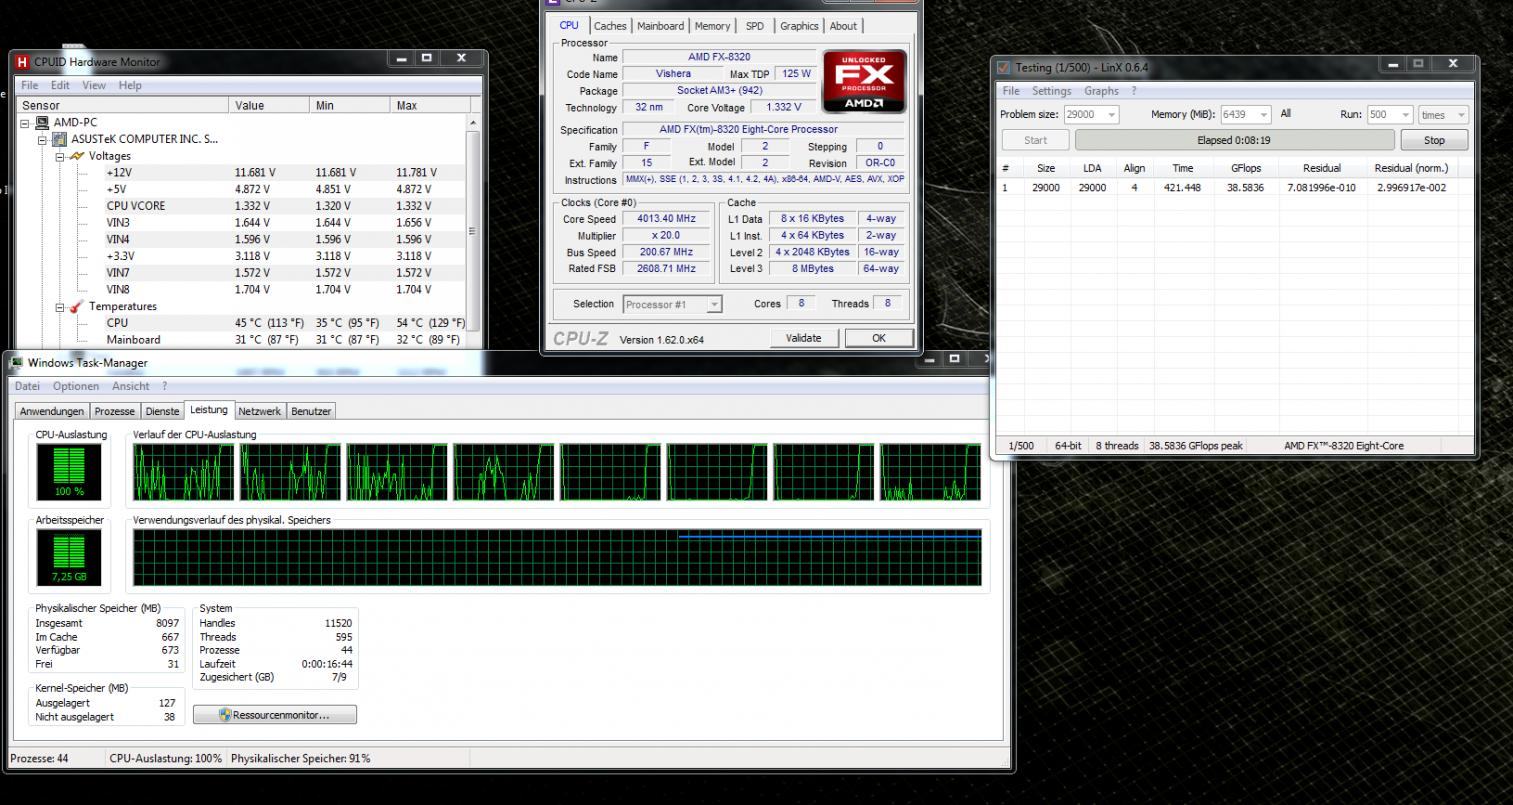Screen dimensions: 1513x805
Task: Open Graphs menu in LinX
Action: pos(1101,91)
